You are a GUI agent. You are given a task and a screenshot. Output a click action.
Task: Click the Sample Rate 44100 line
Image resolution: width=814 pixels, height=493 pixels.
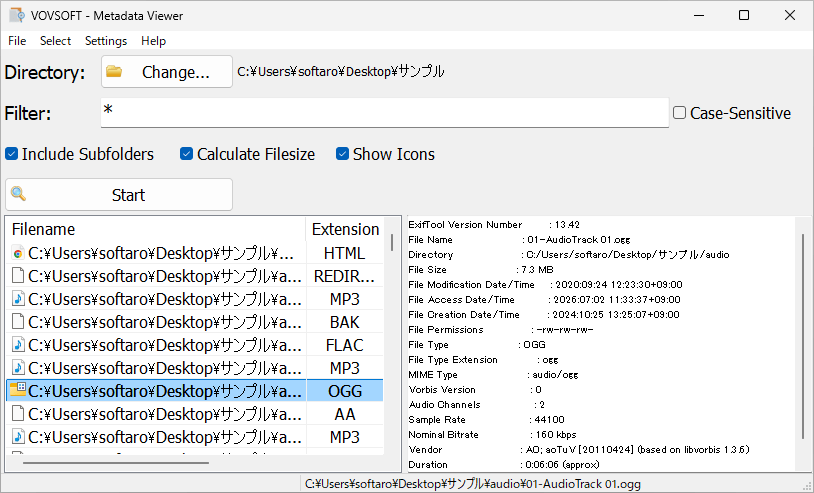[x=486, y=420]
